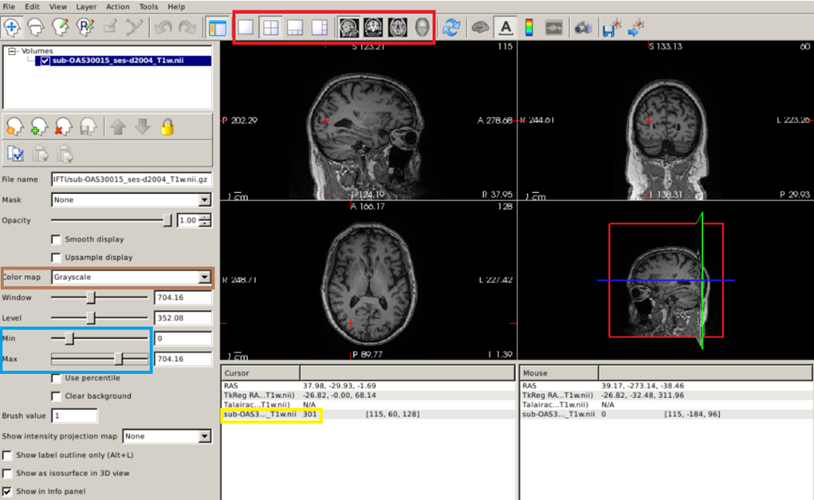Open the Color map Grayscale dropdown
The image size is (814, 500).
(131, 277)
